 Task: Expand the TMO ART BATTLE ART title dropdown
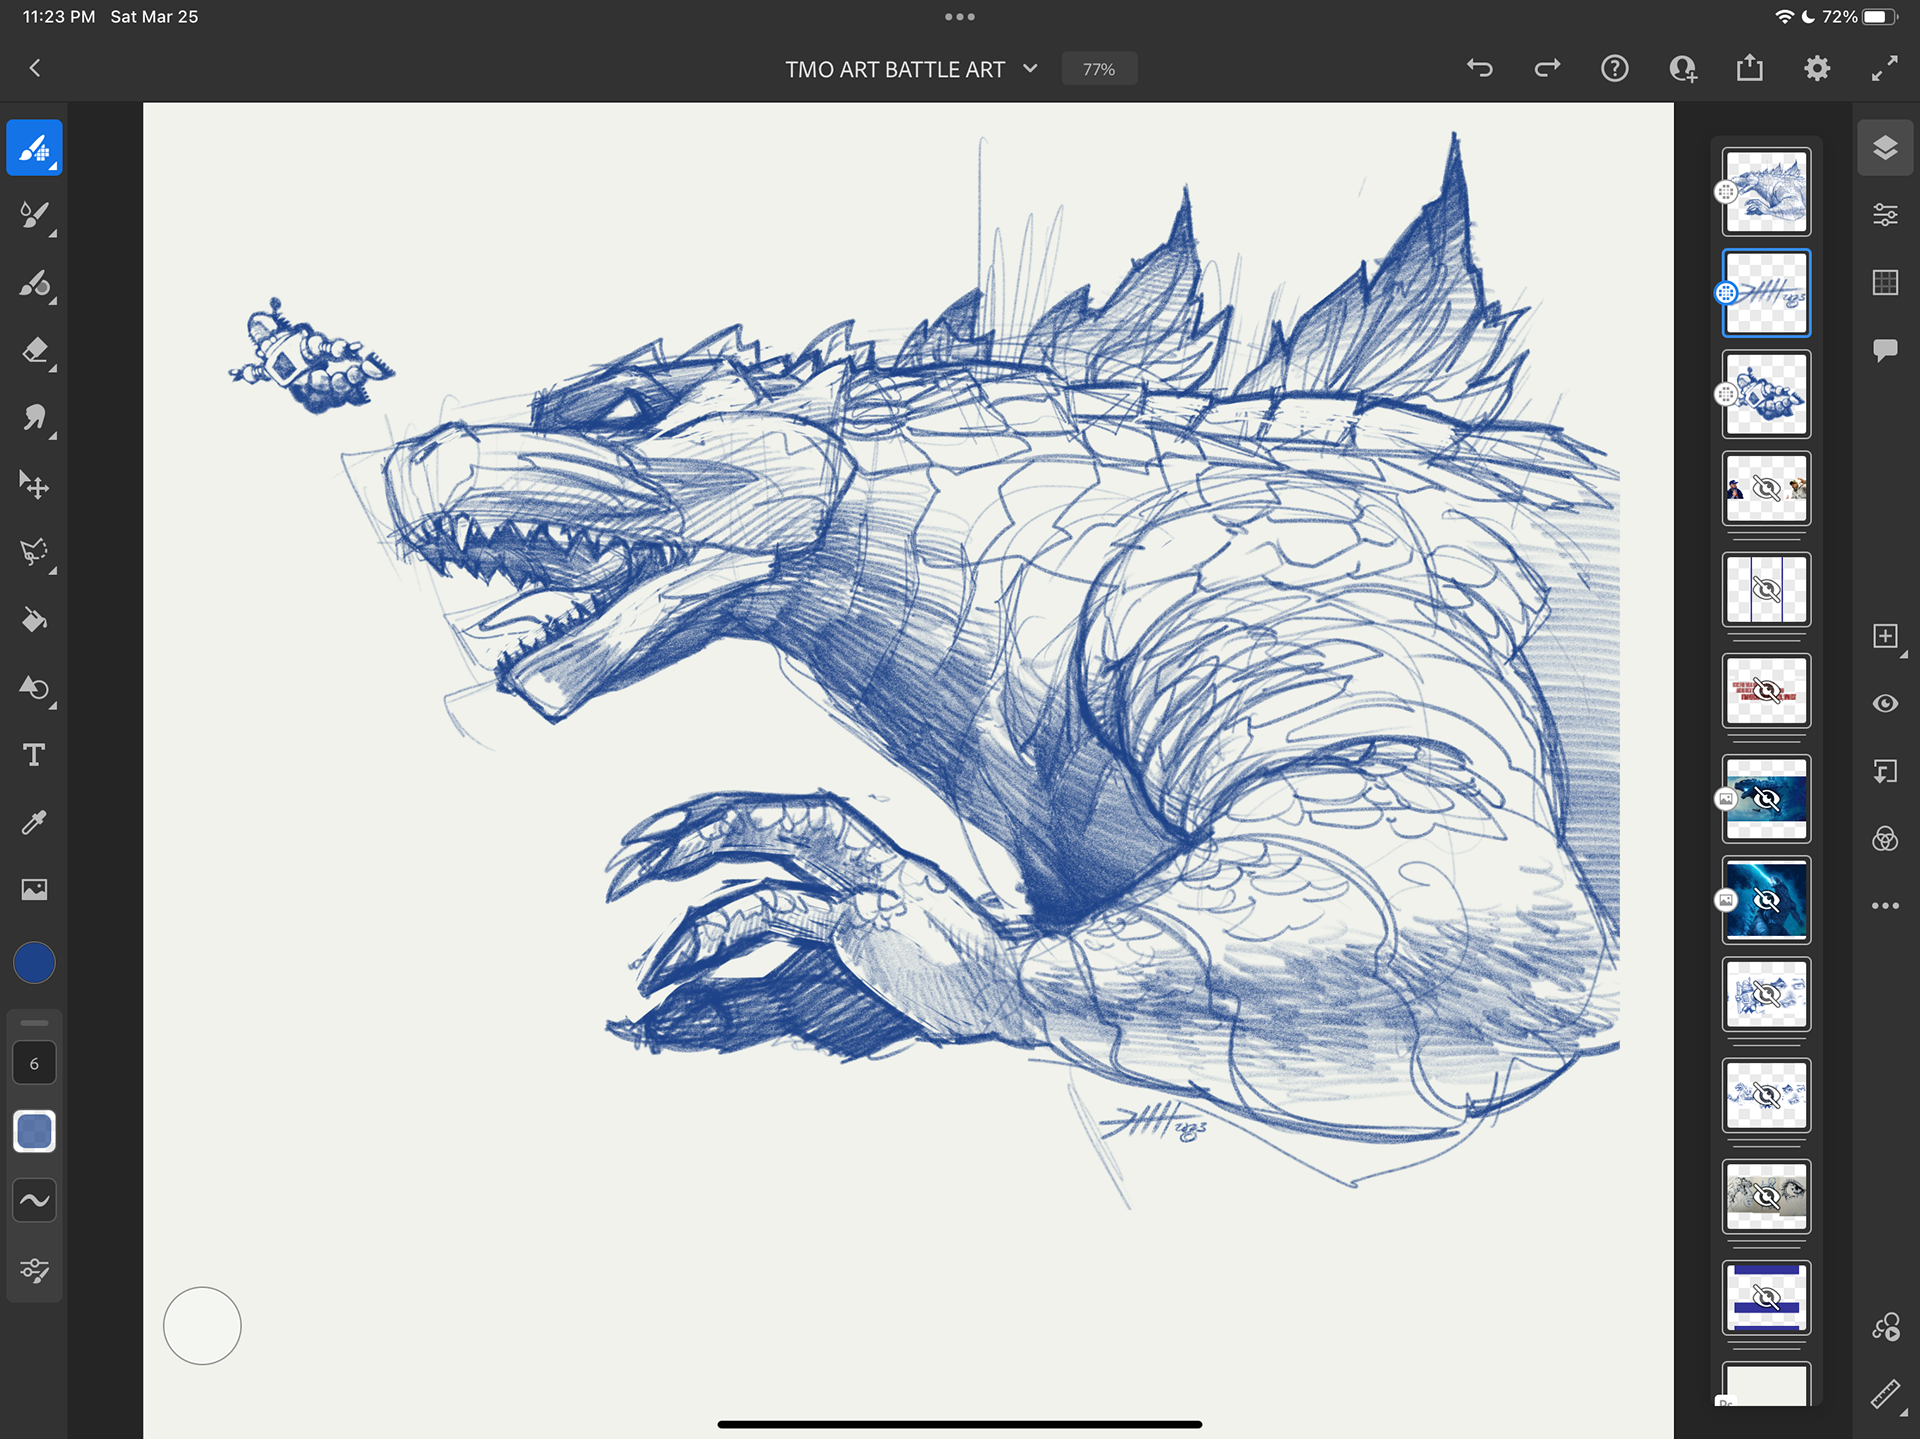1030,69
